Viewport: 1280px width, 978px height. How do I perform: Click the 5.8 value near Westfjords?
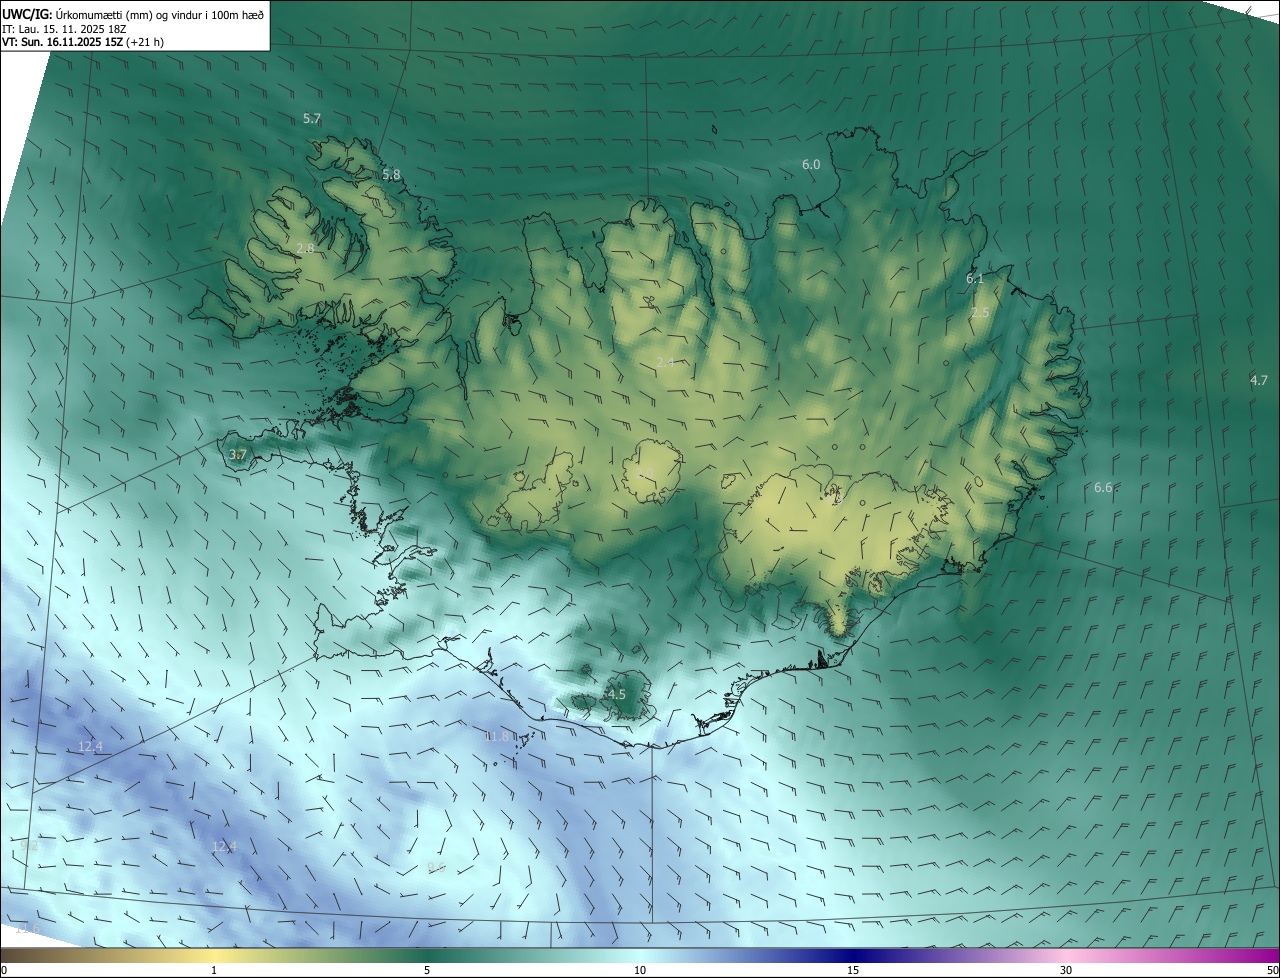coord(391,175)
